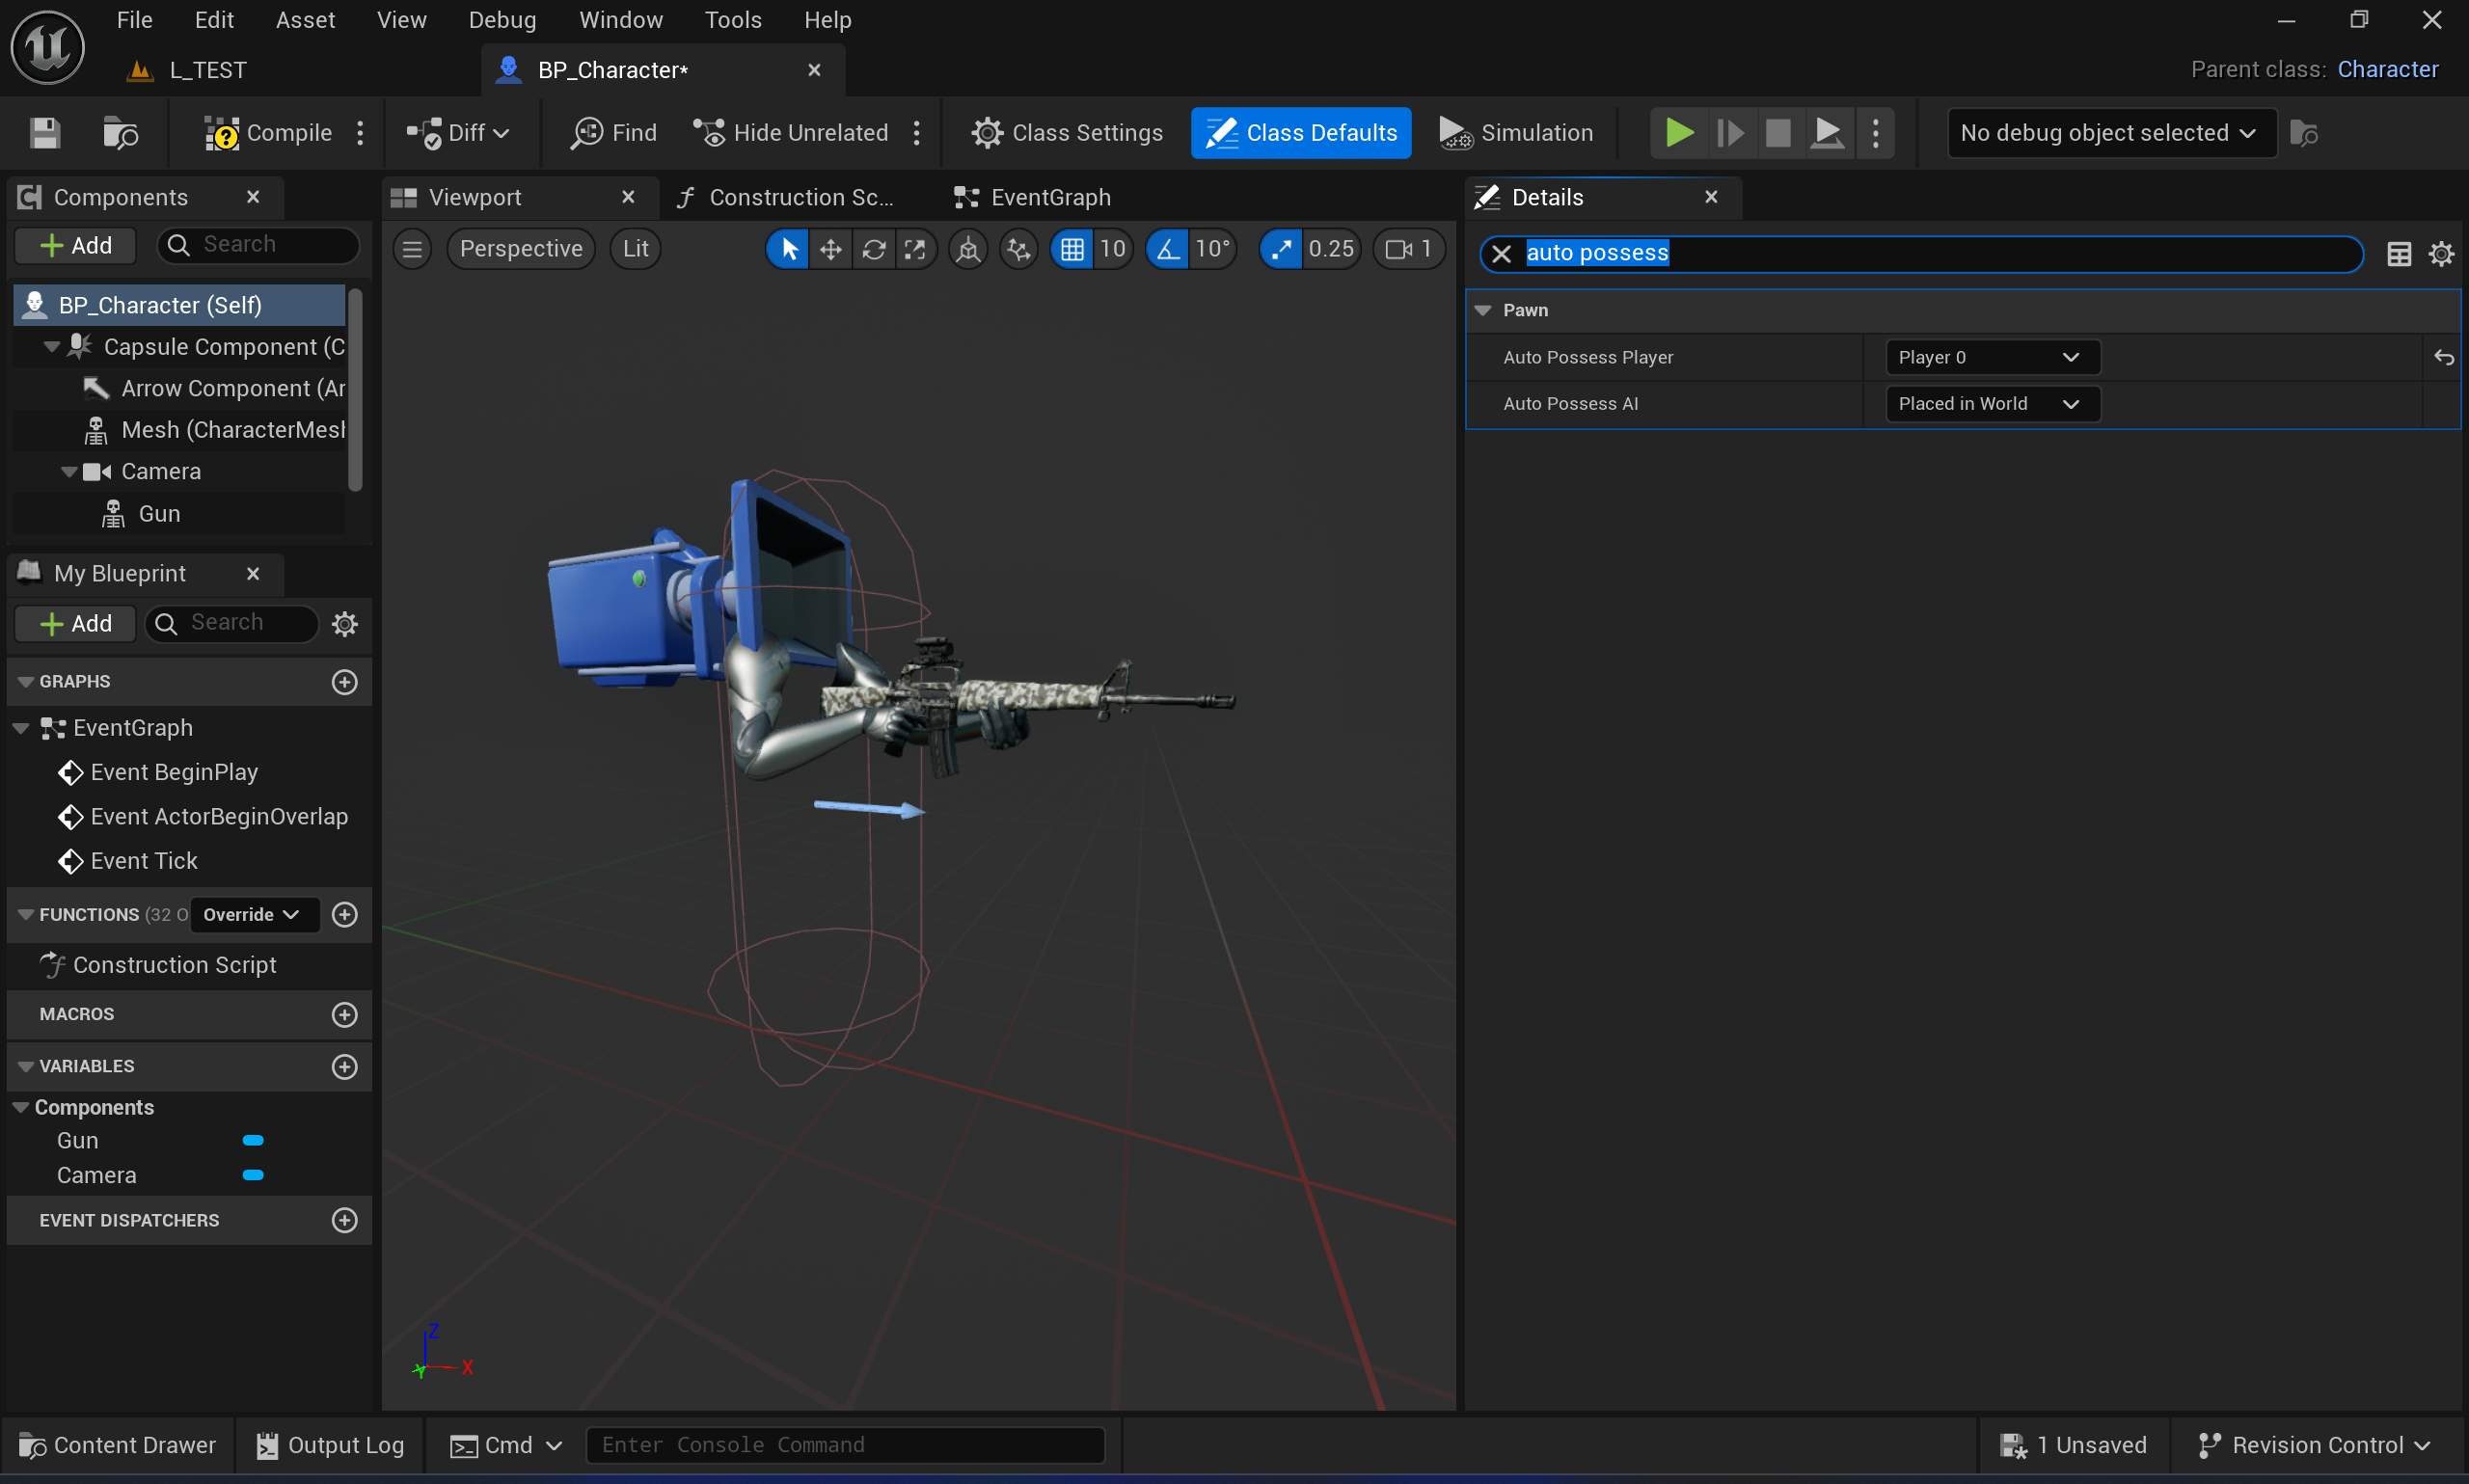Activate the Scale tool in viewport
This screenshot has height=1484, width=2469.
click(915, 249)
